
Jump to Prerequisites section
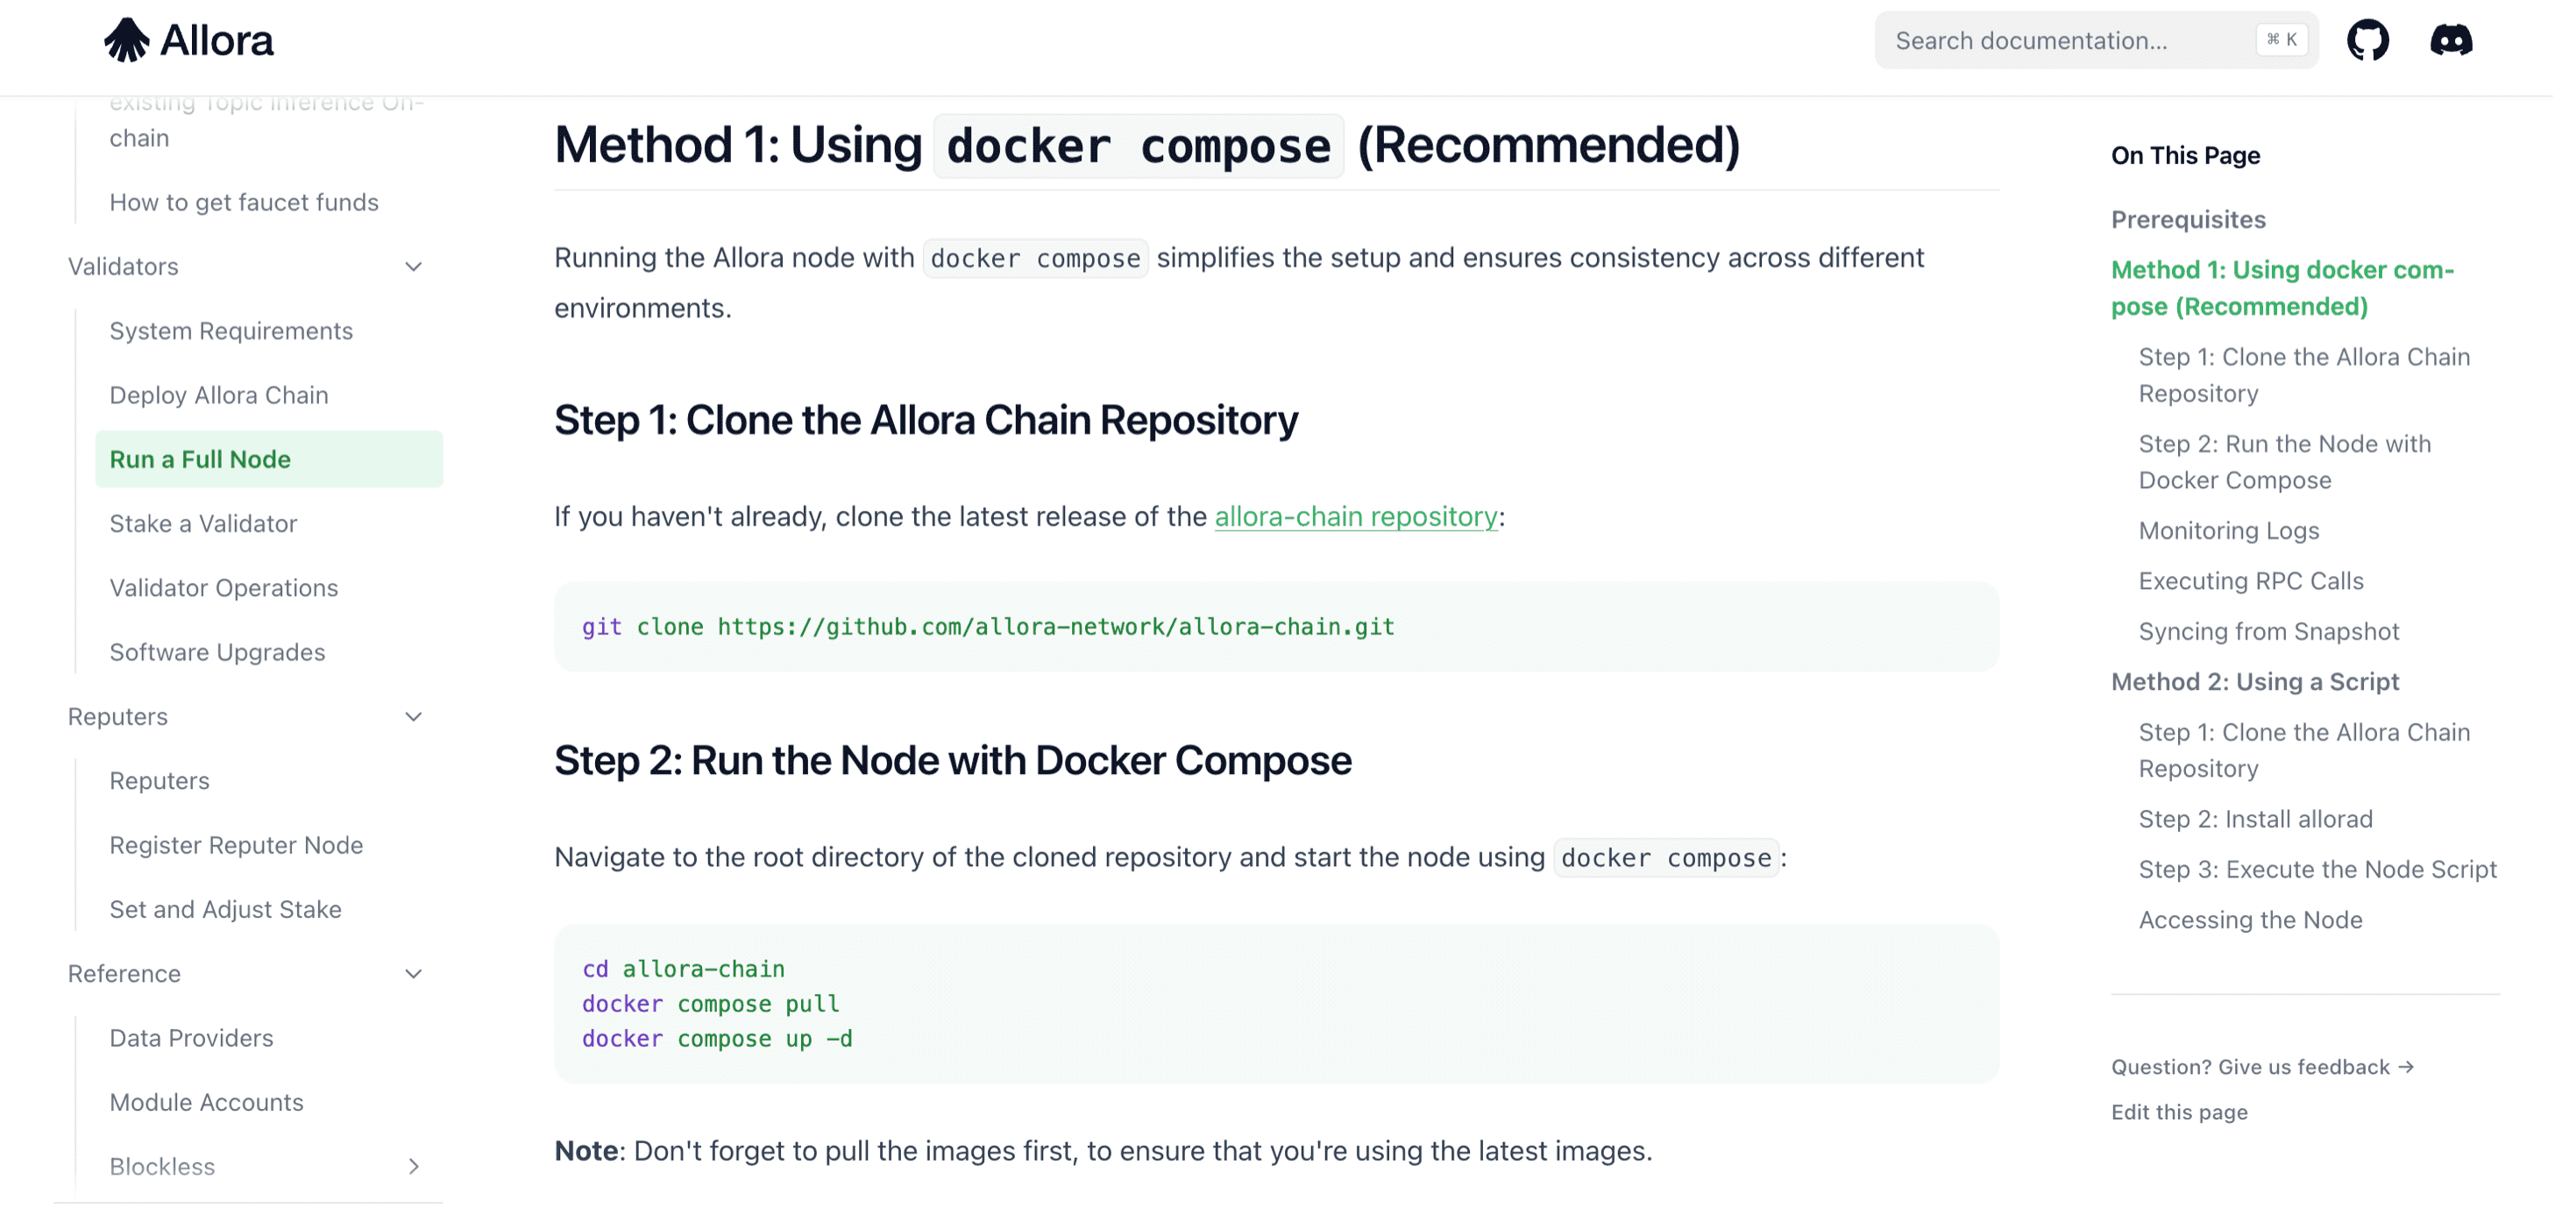[2187, 220]
